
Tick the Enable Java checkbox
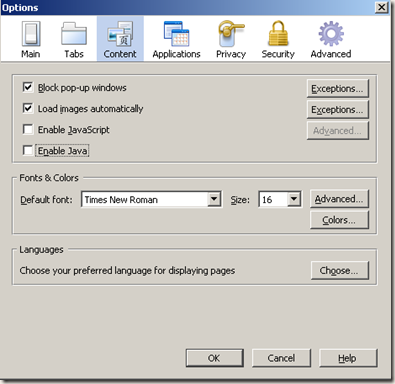[28, 150]
